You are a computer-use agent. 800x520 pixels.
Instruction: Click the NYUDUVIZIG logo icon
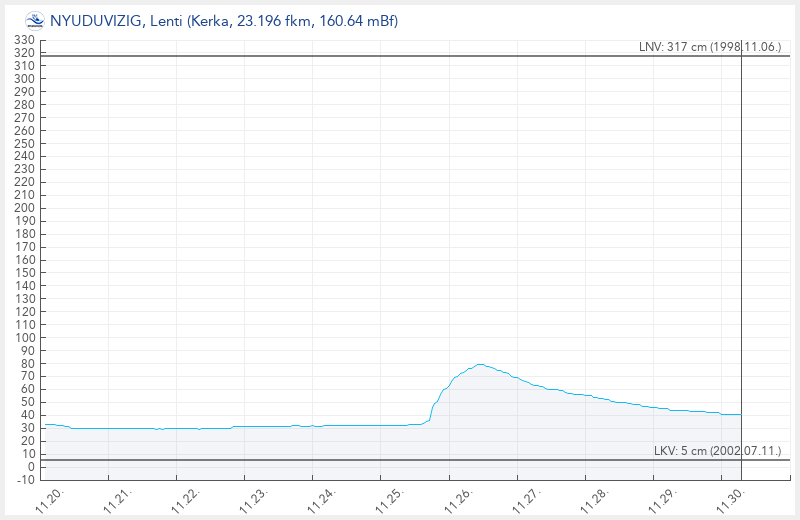[34, 20]
